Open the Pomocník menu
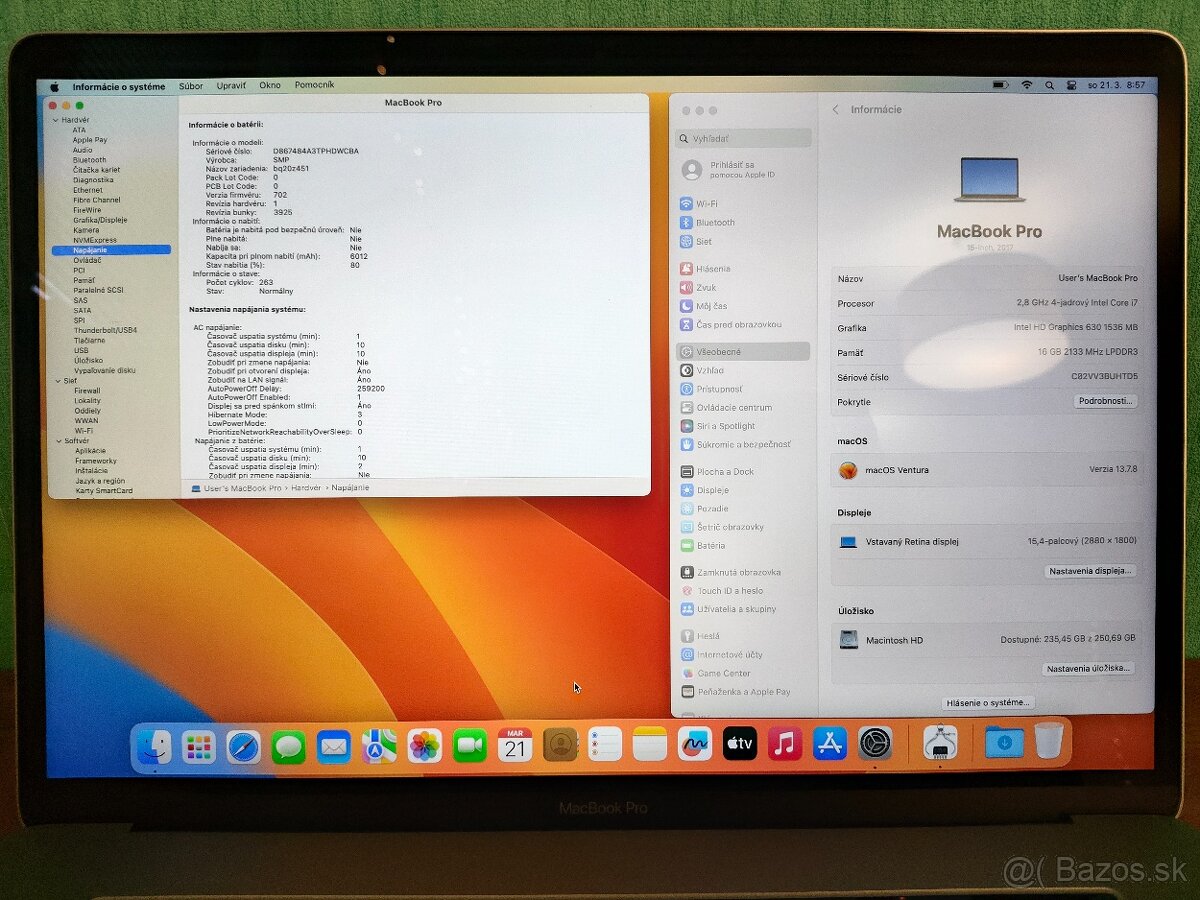 (315, 85)
